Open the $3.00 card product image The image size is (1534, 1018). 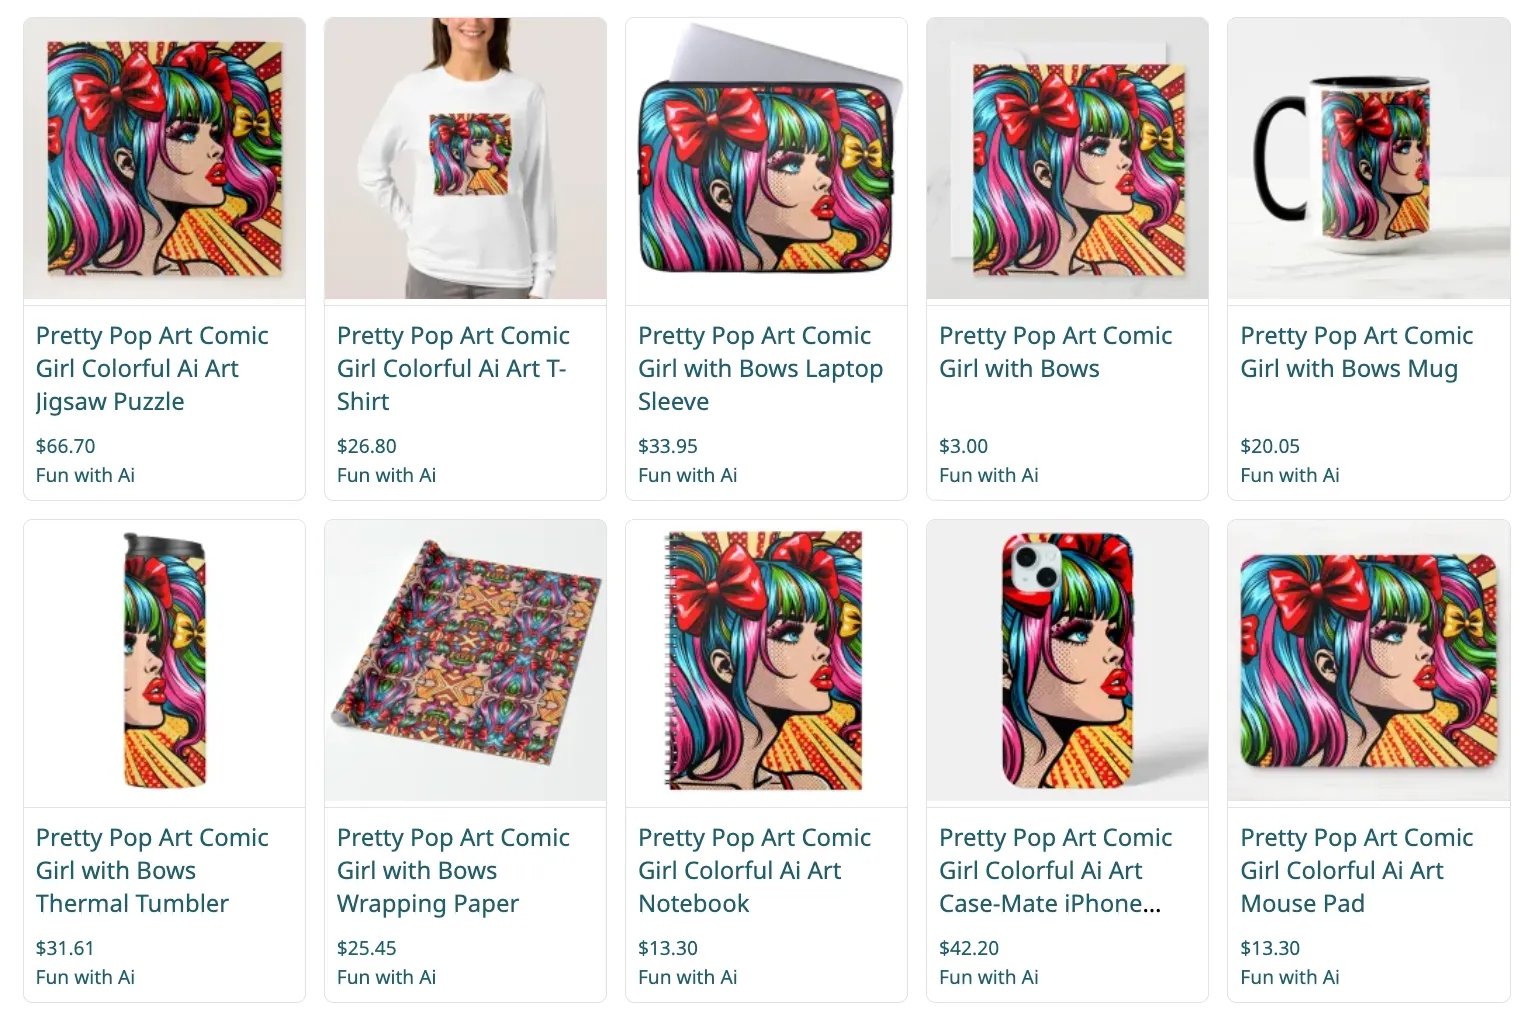point(1067,159)
